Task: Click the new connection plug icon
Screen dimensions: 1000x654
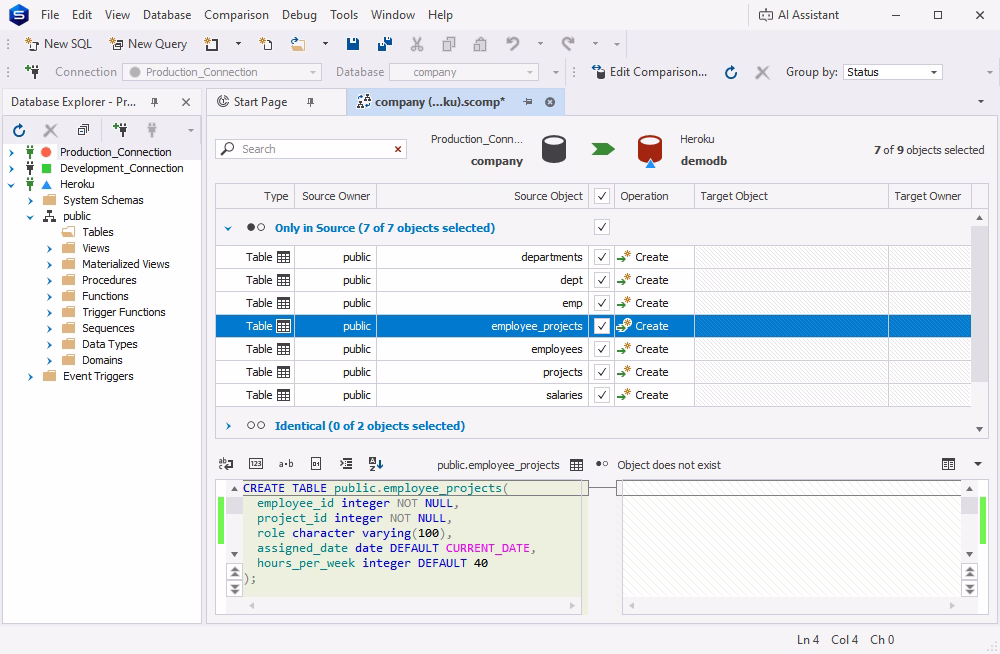Action: coord(120,130)
